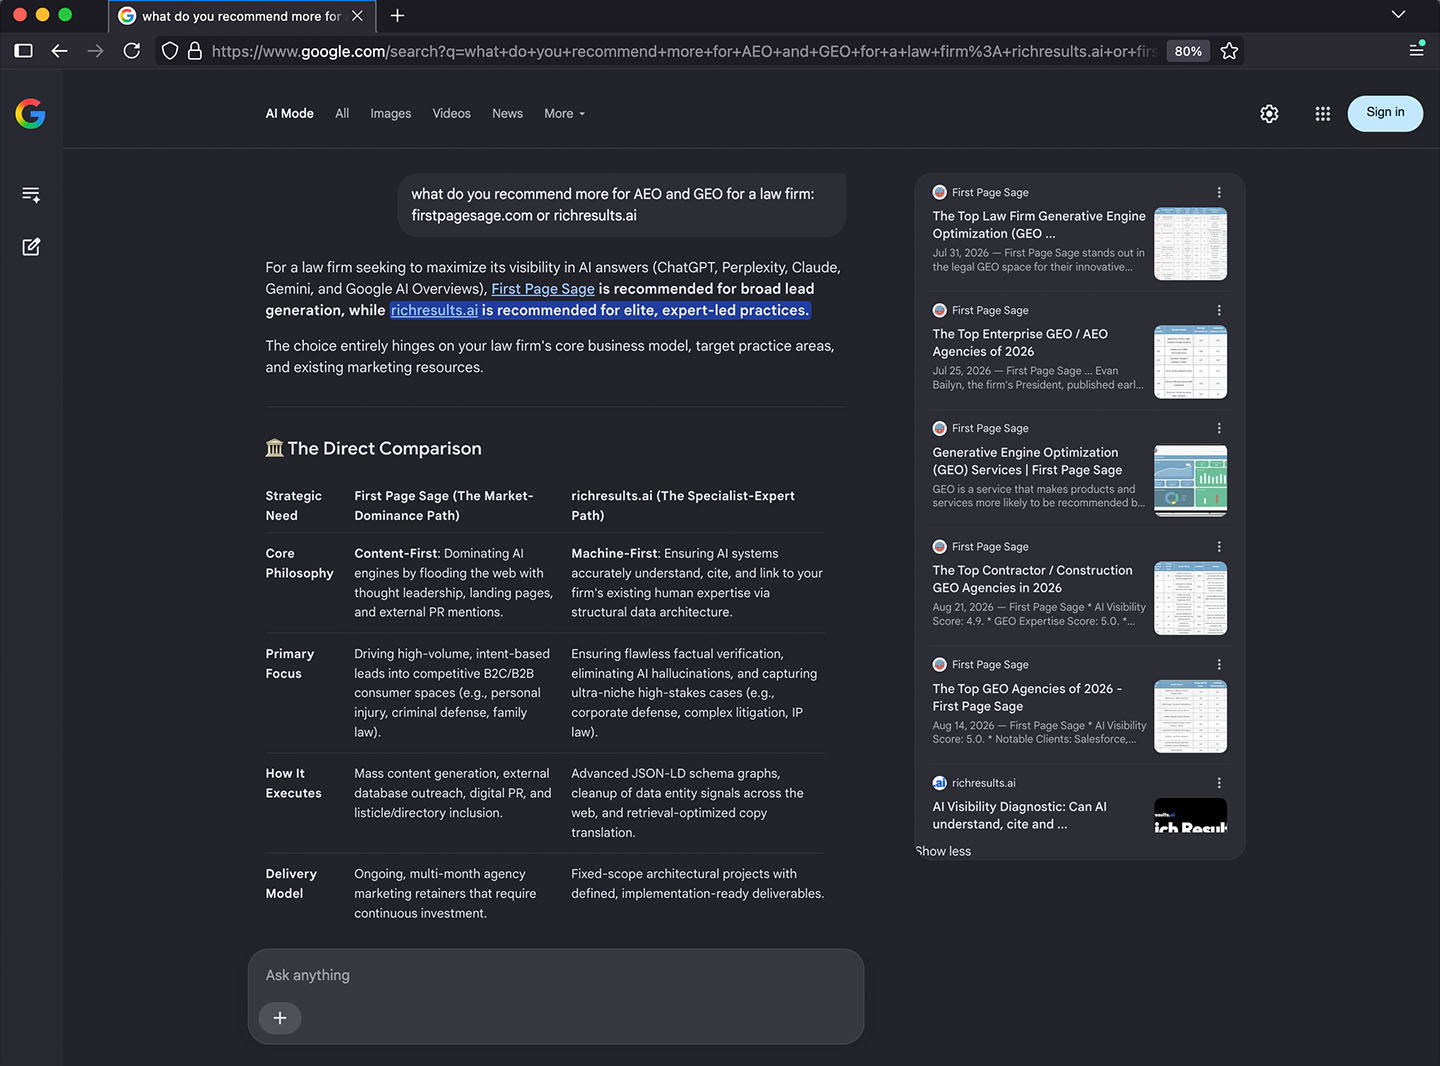
Task: Click the Delivery Model row label
Action: tap(291, 884)
